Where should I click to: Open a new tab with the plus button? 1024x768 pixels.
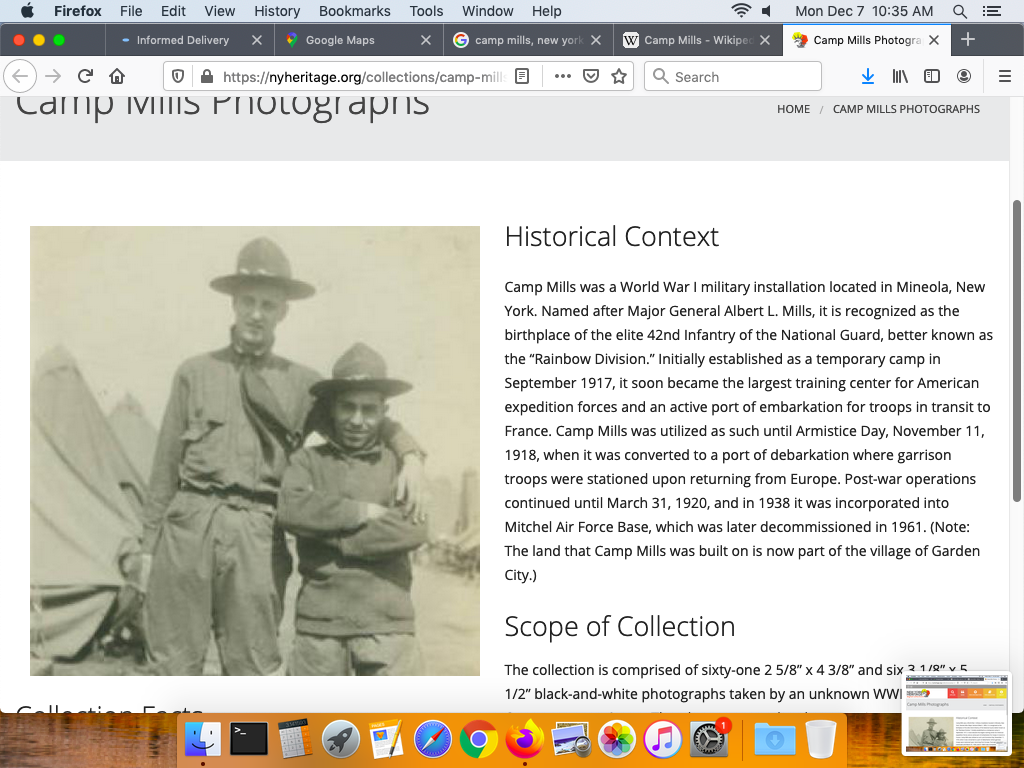point(967,40)
